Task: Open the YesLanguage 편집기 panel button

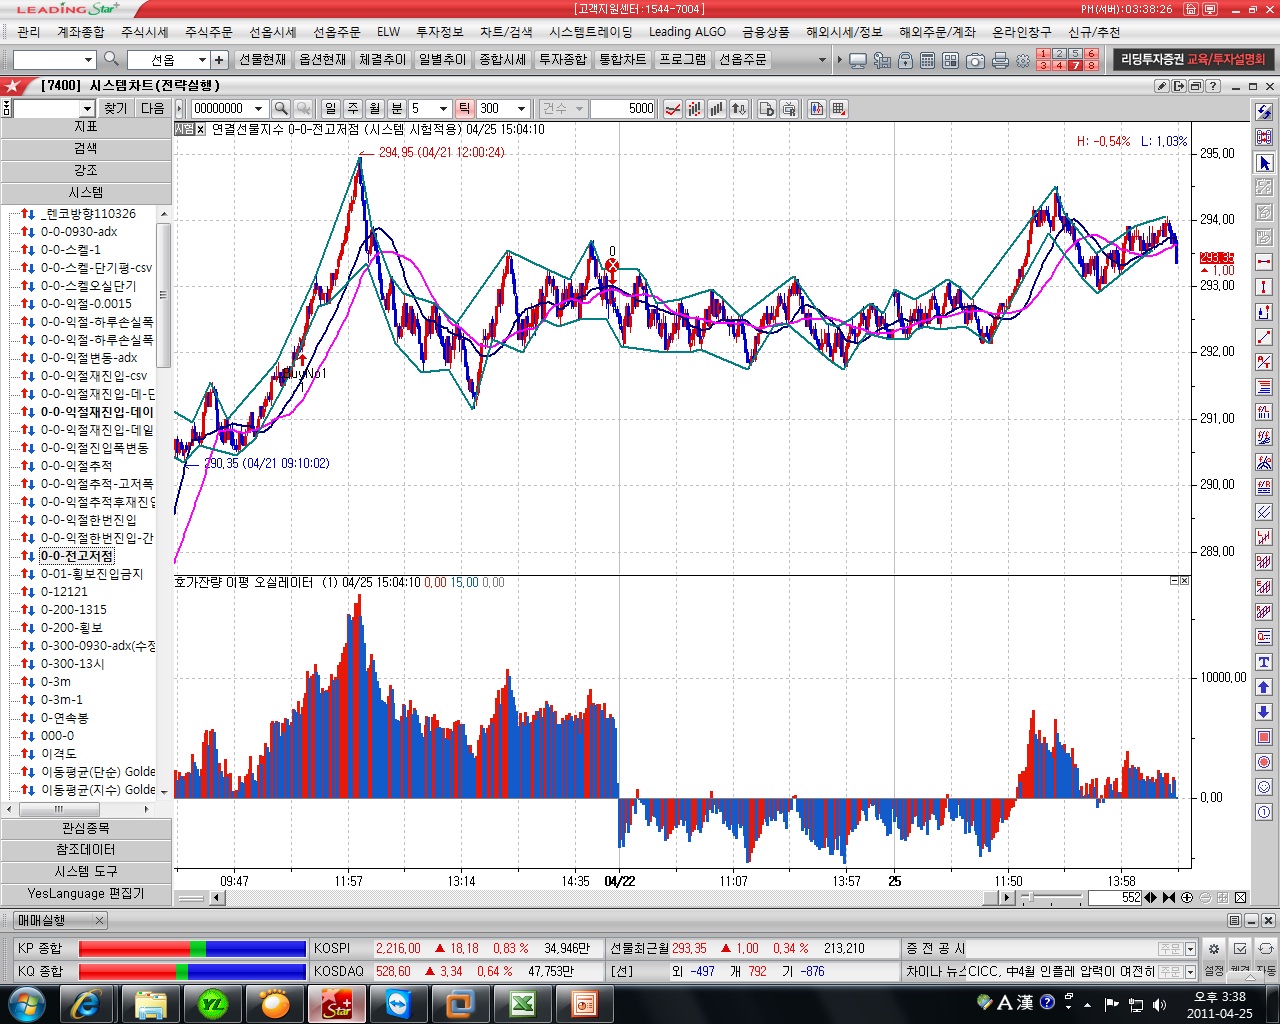Action: click(x=86, y=893)
